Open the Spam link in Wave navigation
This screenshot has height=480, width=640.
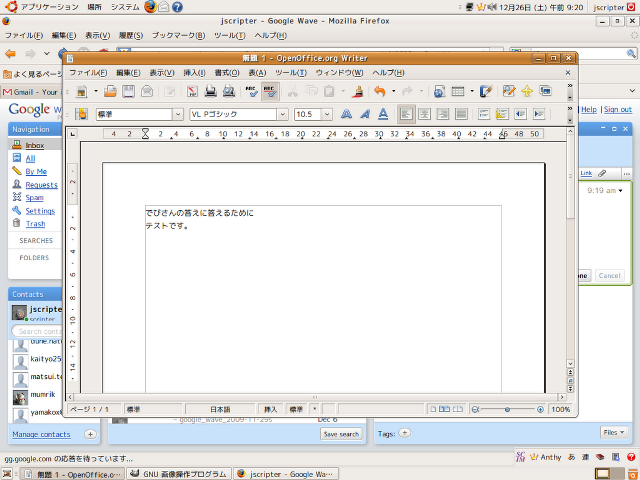pos(34,198)
